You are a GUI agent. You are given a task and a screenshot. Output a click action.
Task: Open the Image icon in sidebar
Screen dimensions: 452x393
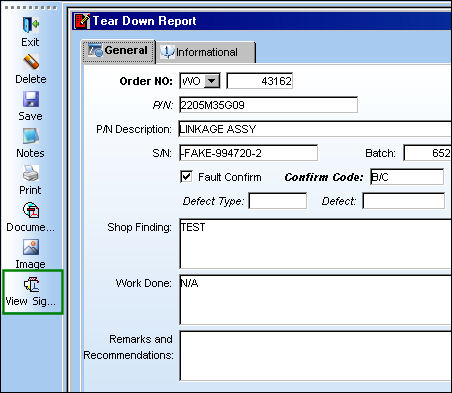[31, 247]
